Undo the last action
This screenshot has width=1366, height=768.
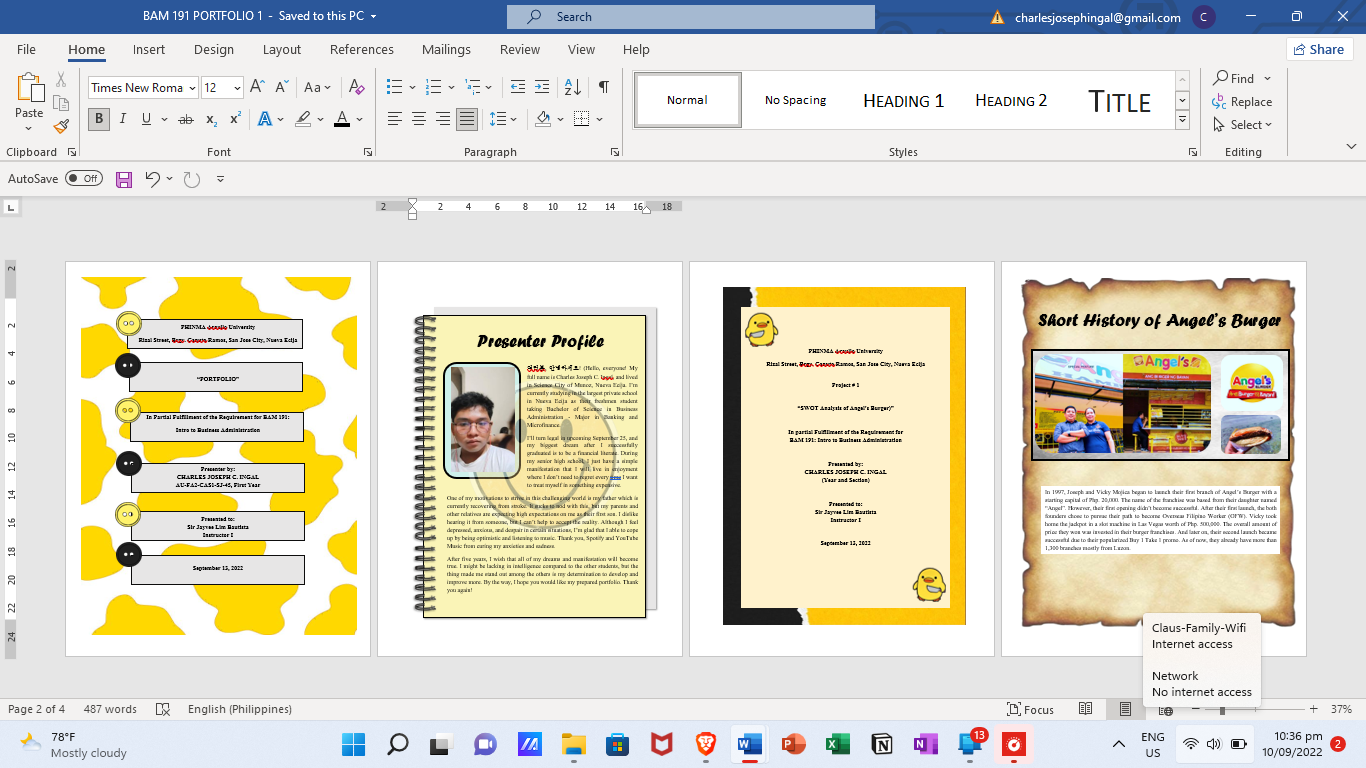[152, 179]
